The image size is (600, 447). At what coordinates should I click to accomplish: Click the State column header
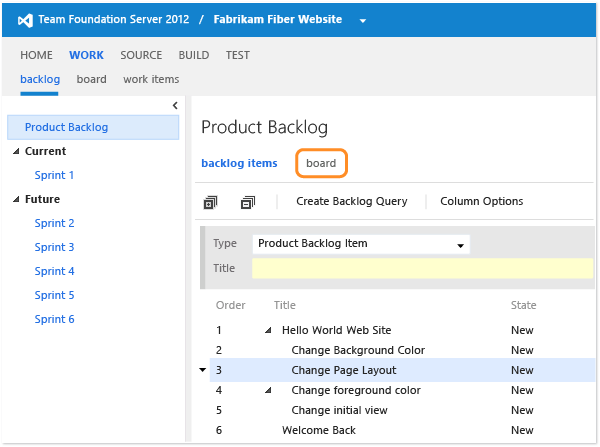tap(523, 305)
